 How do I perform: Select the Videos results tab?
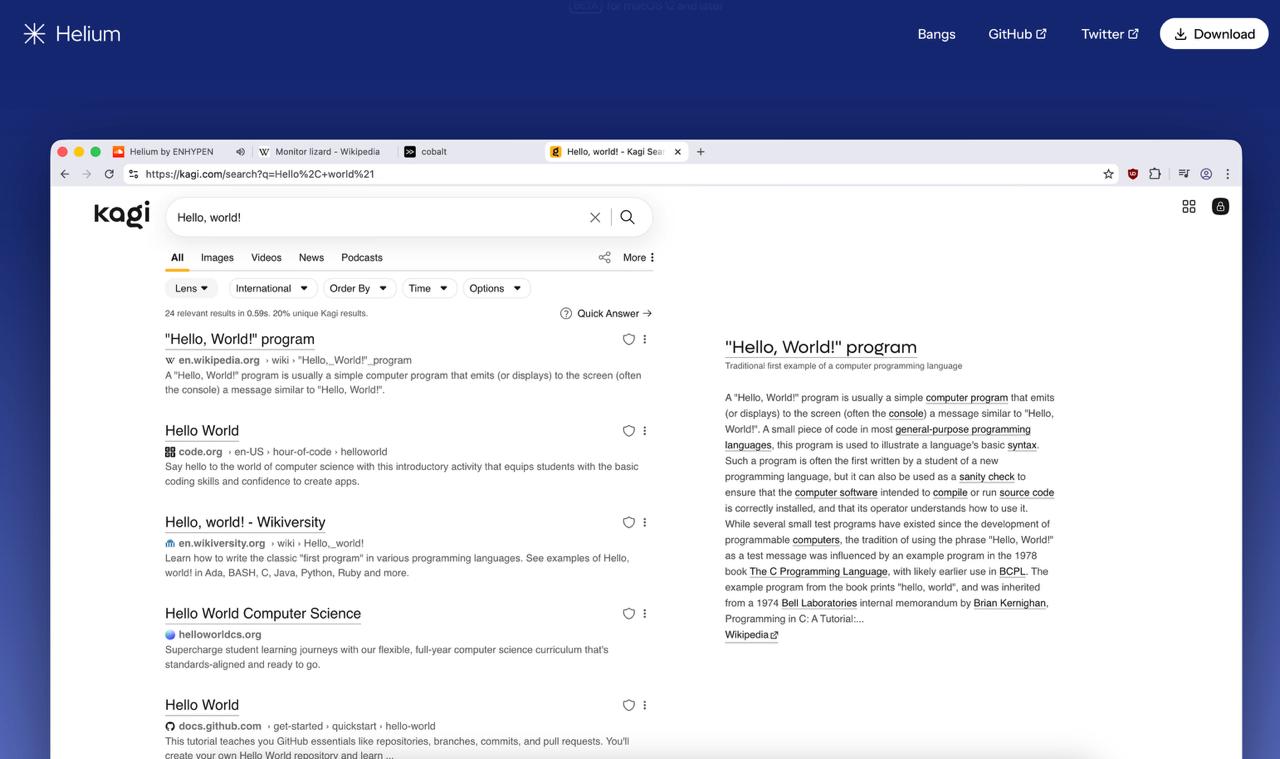click(x=266, y=258)
